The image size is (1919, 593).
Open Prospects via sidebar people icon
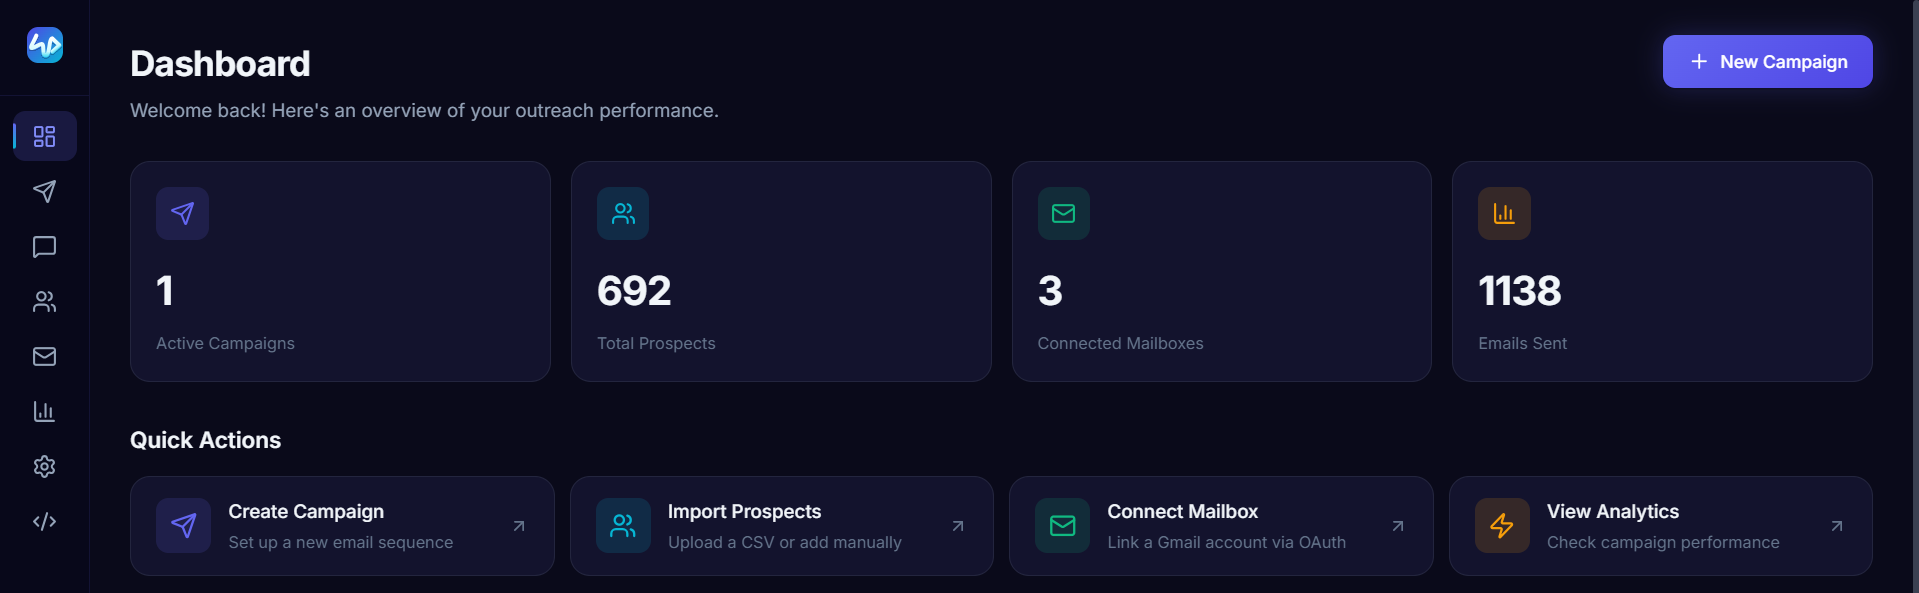click(x=45, y=301)
